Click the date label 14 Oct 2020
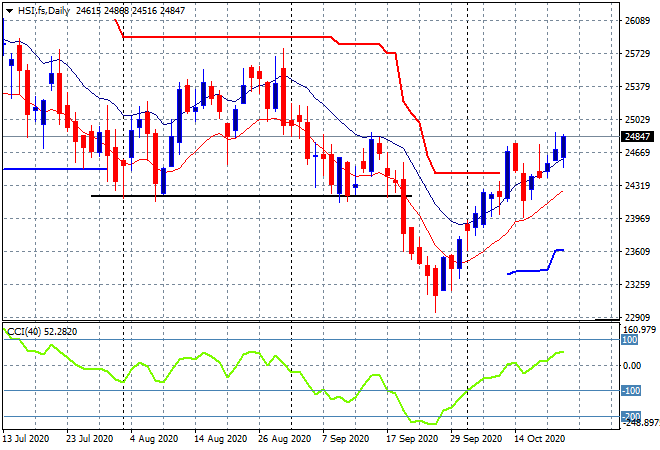 tap(540, 439)
